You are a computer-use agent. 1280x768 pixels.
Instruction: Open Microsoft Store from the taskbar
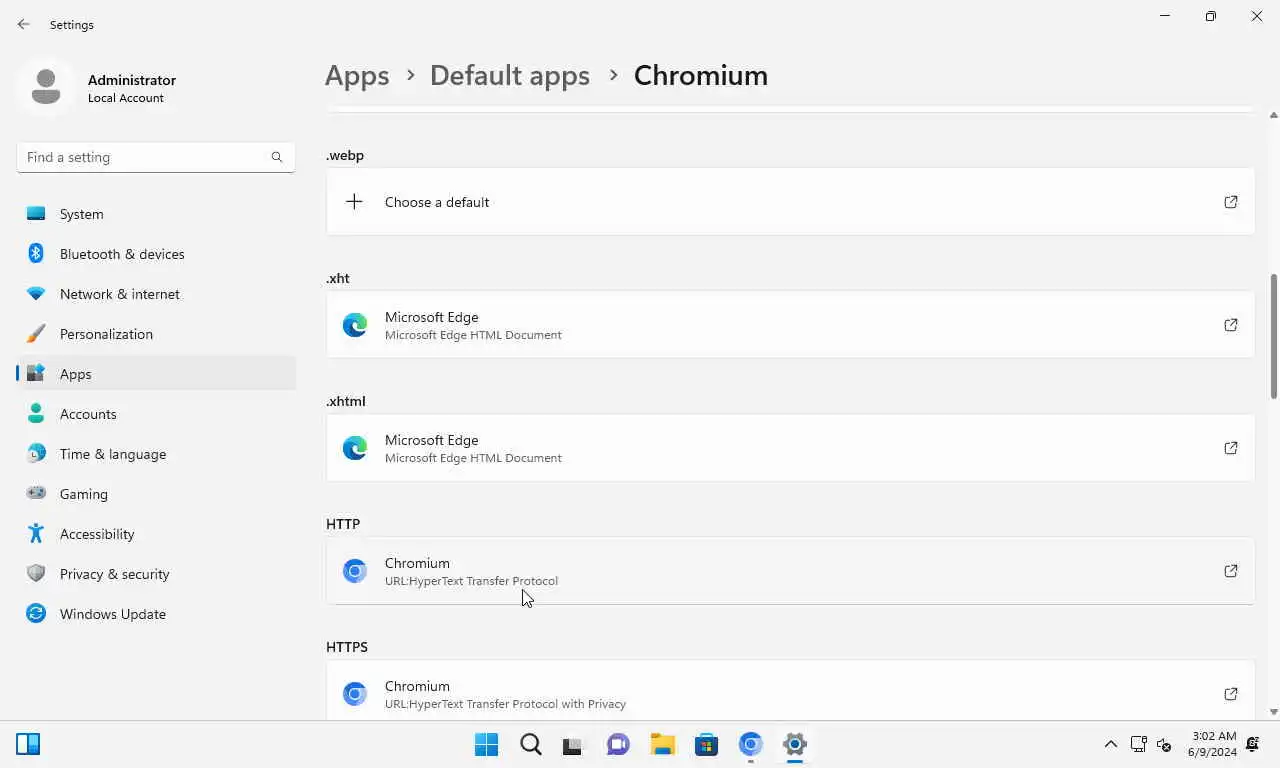[707, 744]
